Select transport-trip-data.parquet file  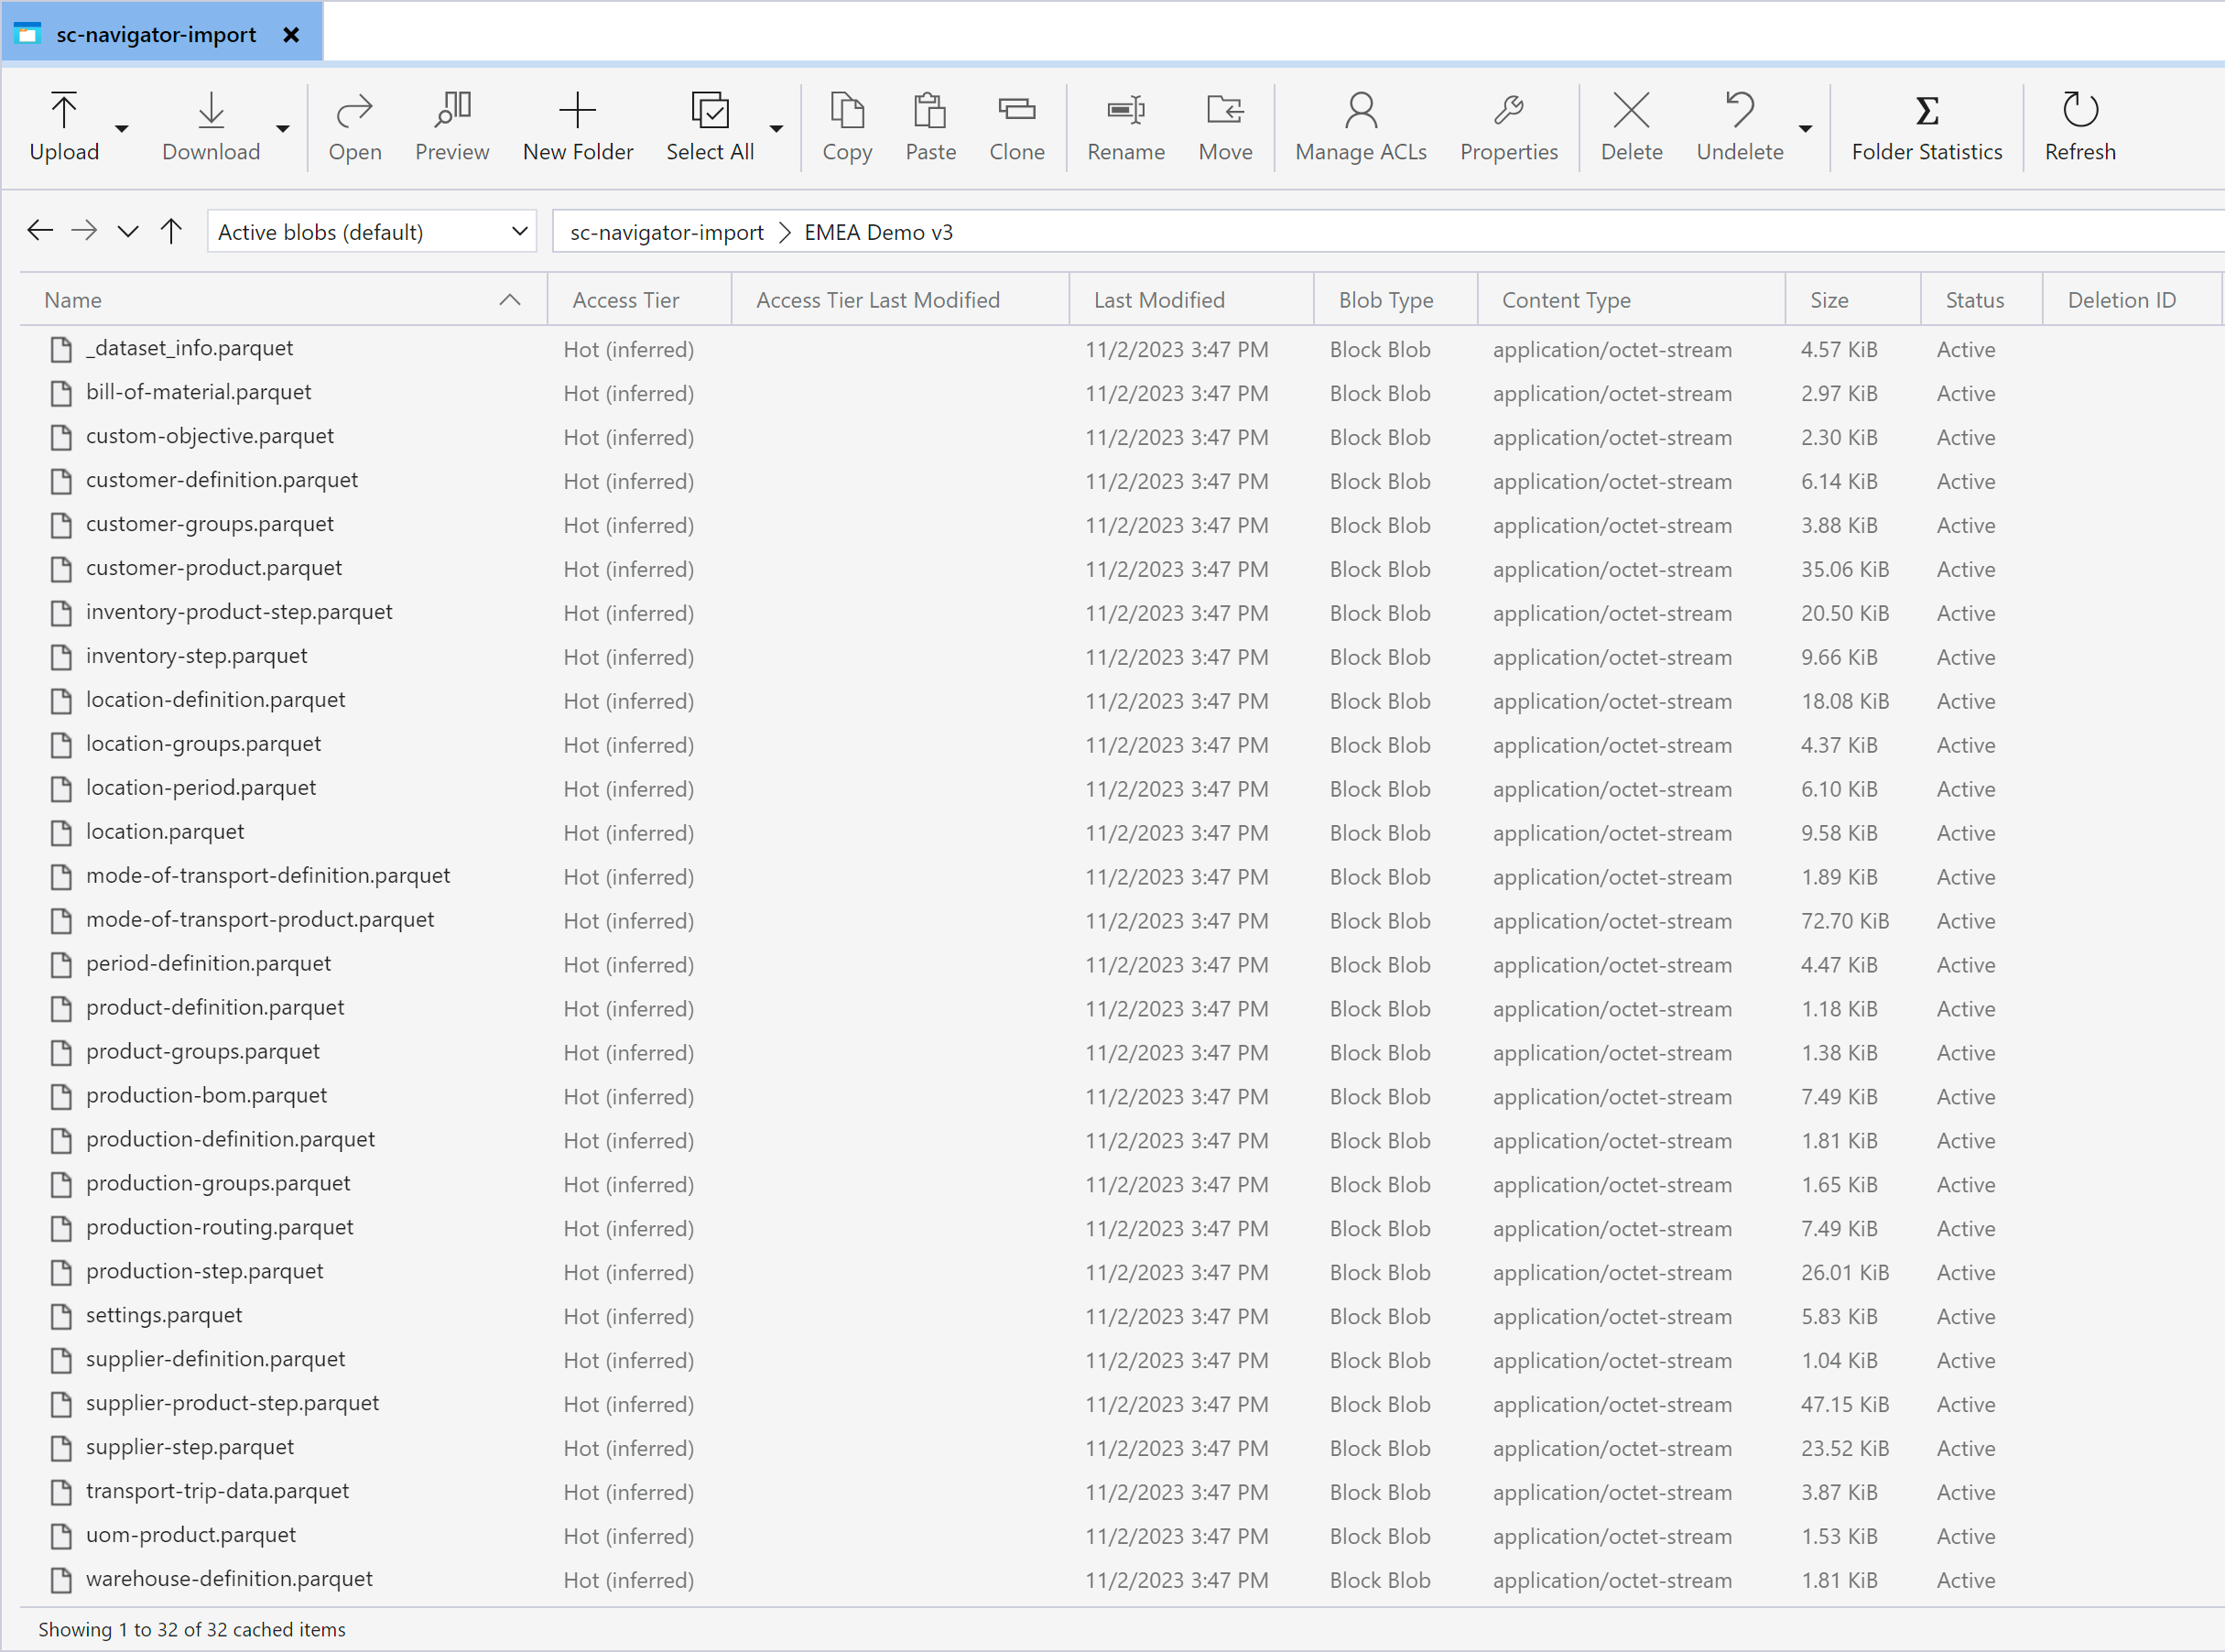pyautogui.click(x=217, y=1491)
